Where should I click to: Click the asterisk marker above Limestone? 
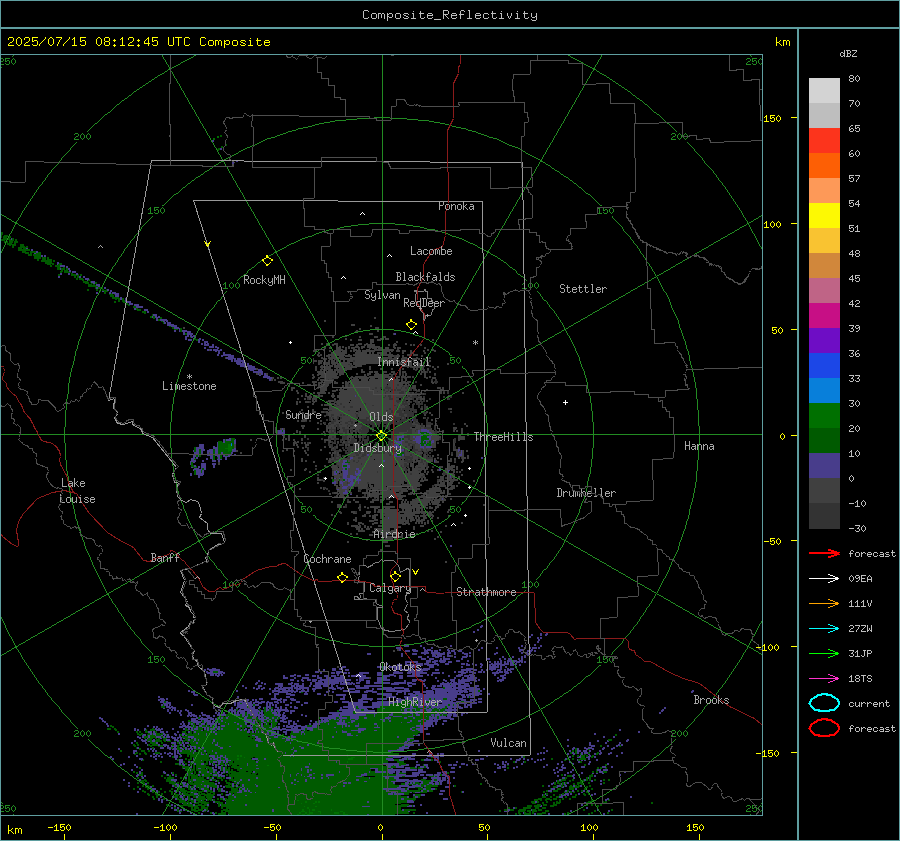click(x=189, y=377)
